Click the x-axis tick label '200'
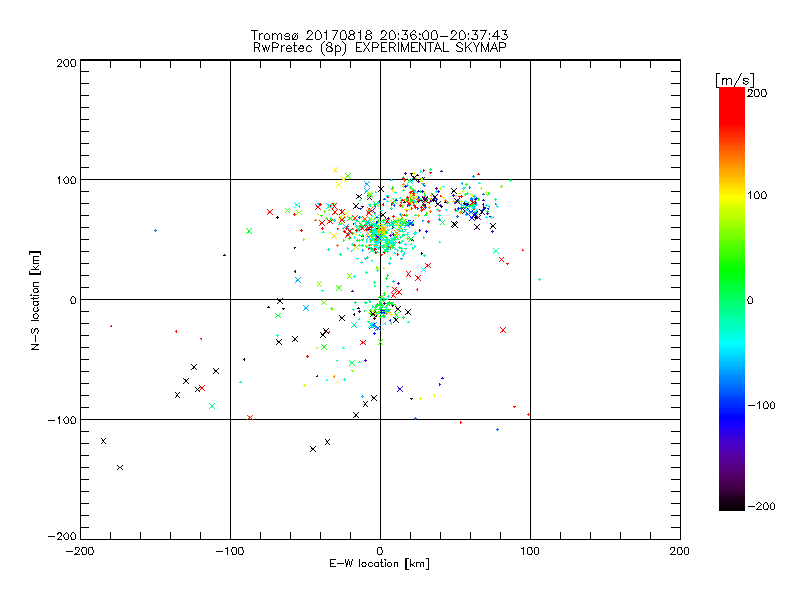Viewport: 800px width, 600px height. coord(680,551)
